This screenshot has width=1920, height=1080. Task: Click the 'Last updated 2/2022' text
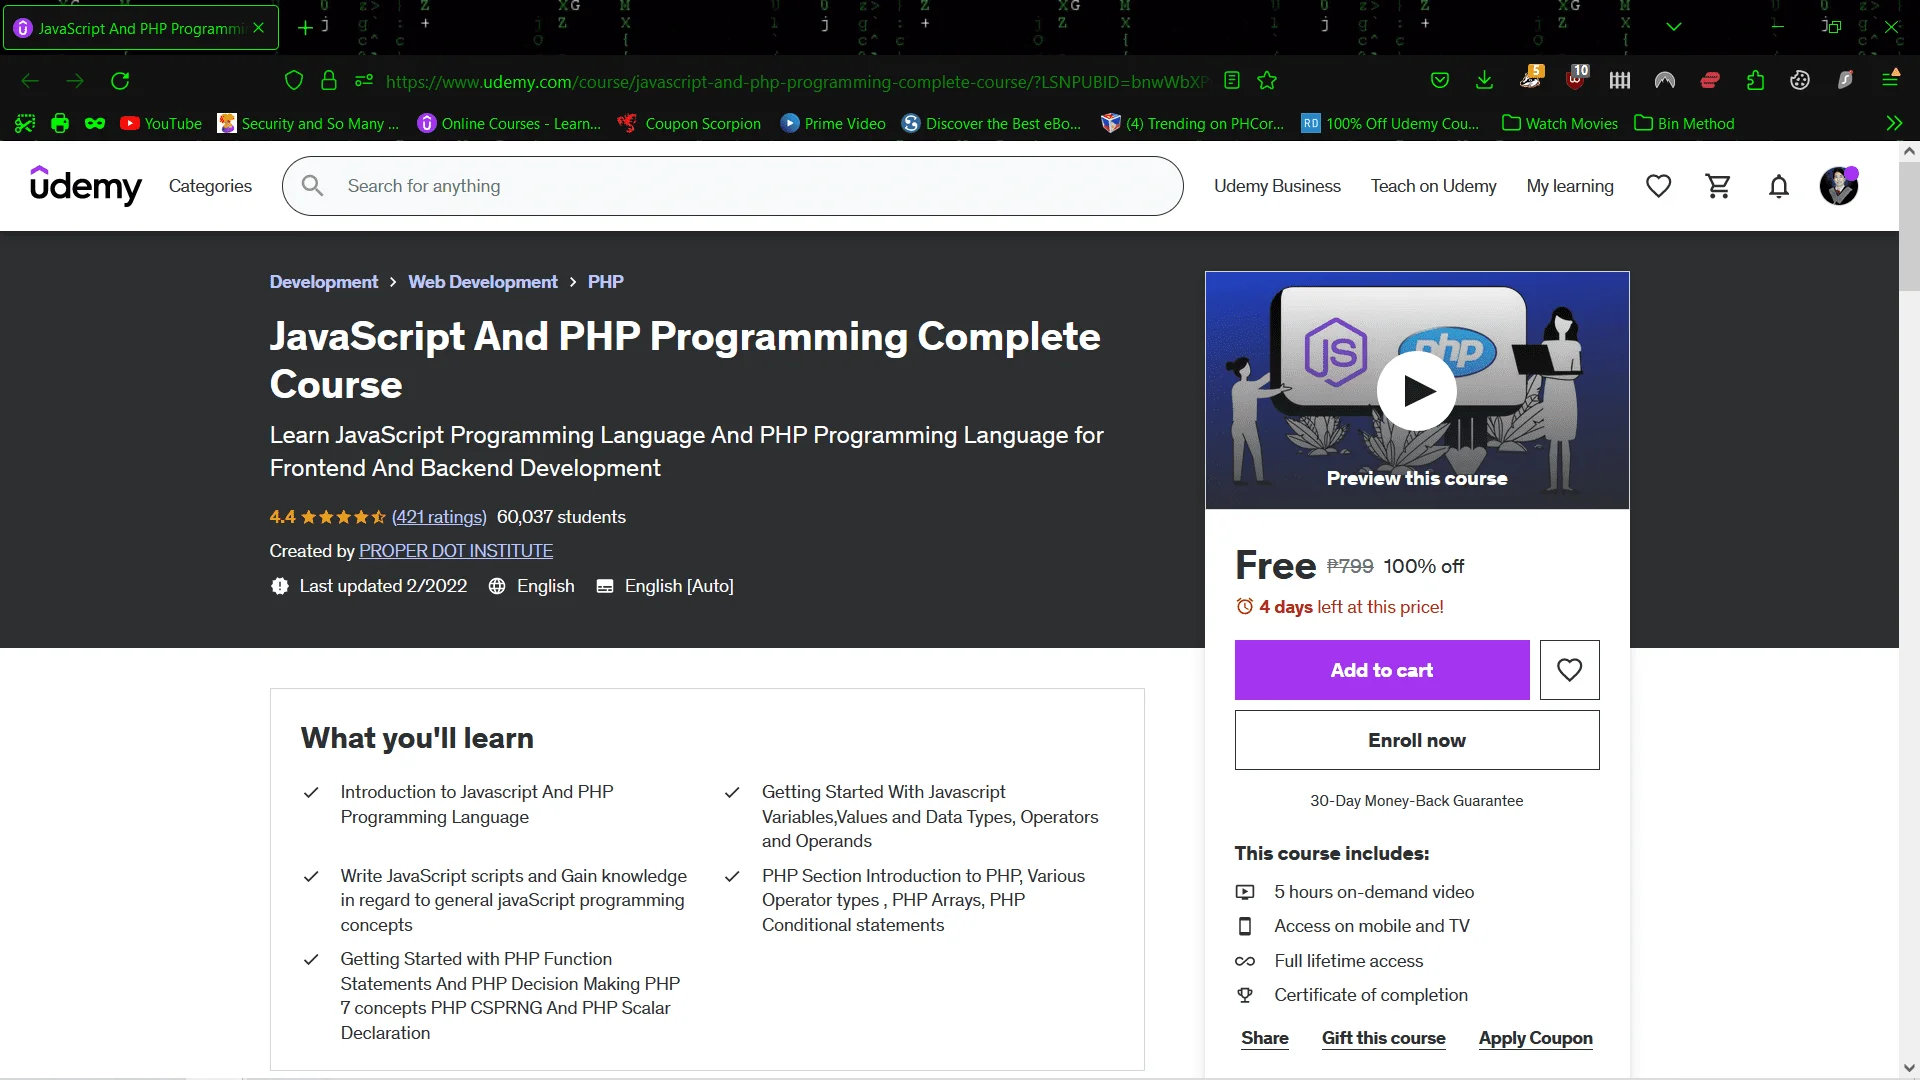coord(383,586)
